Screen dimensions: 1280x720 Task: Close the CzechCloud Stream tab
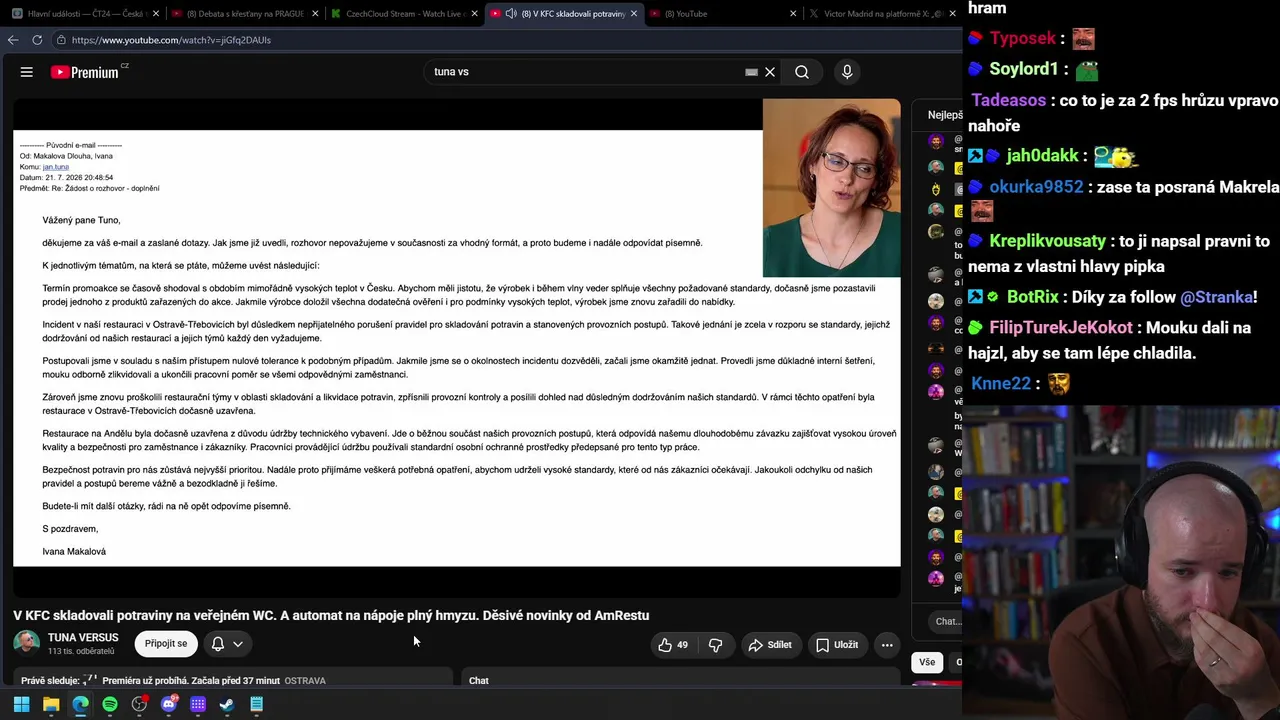coord(474,14)
